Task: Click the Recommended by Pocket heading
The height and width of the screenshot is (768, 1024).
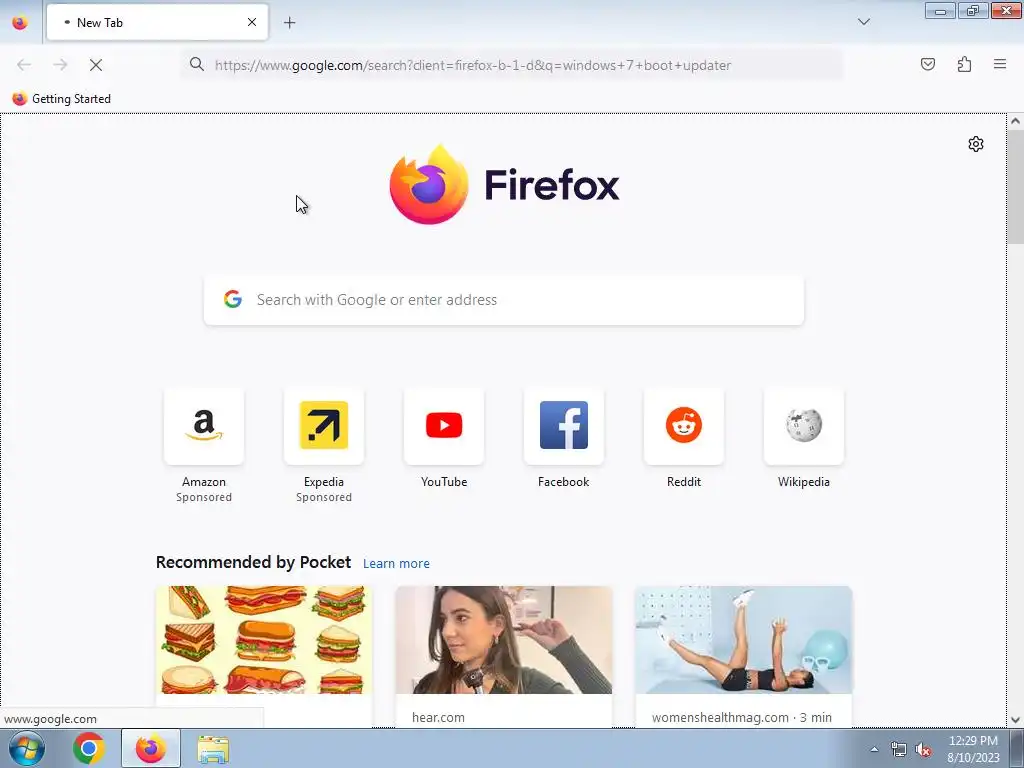Action: click(253, 562)
